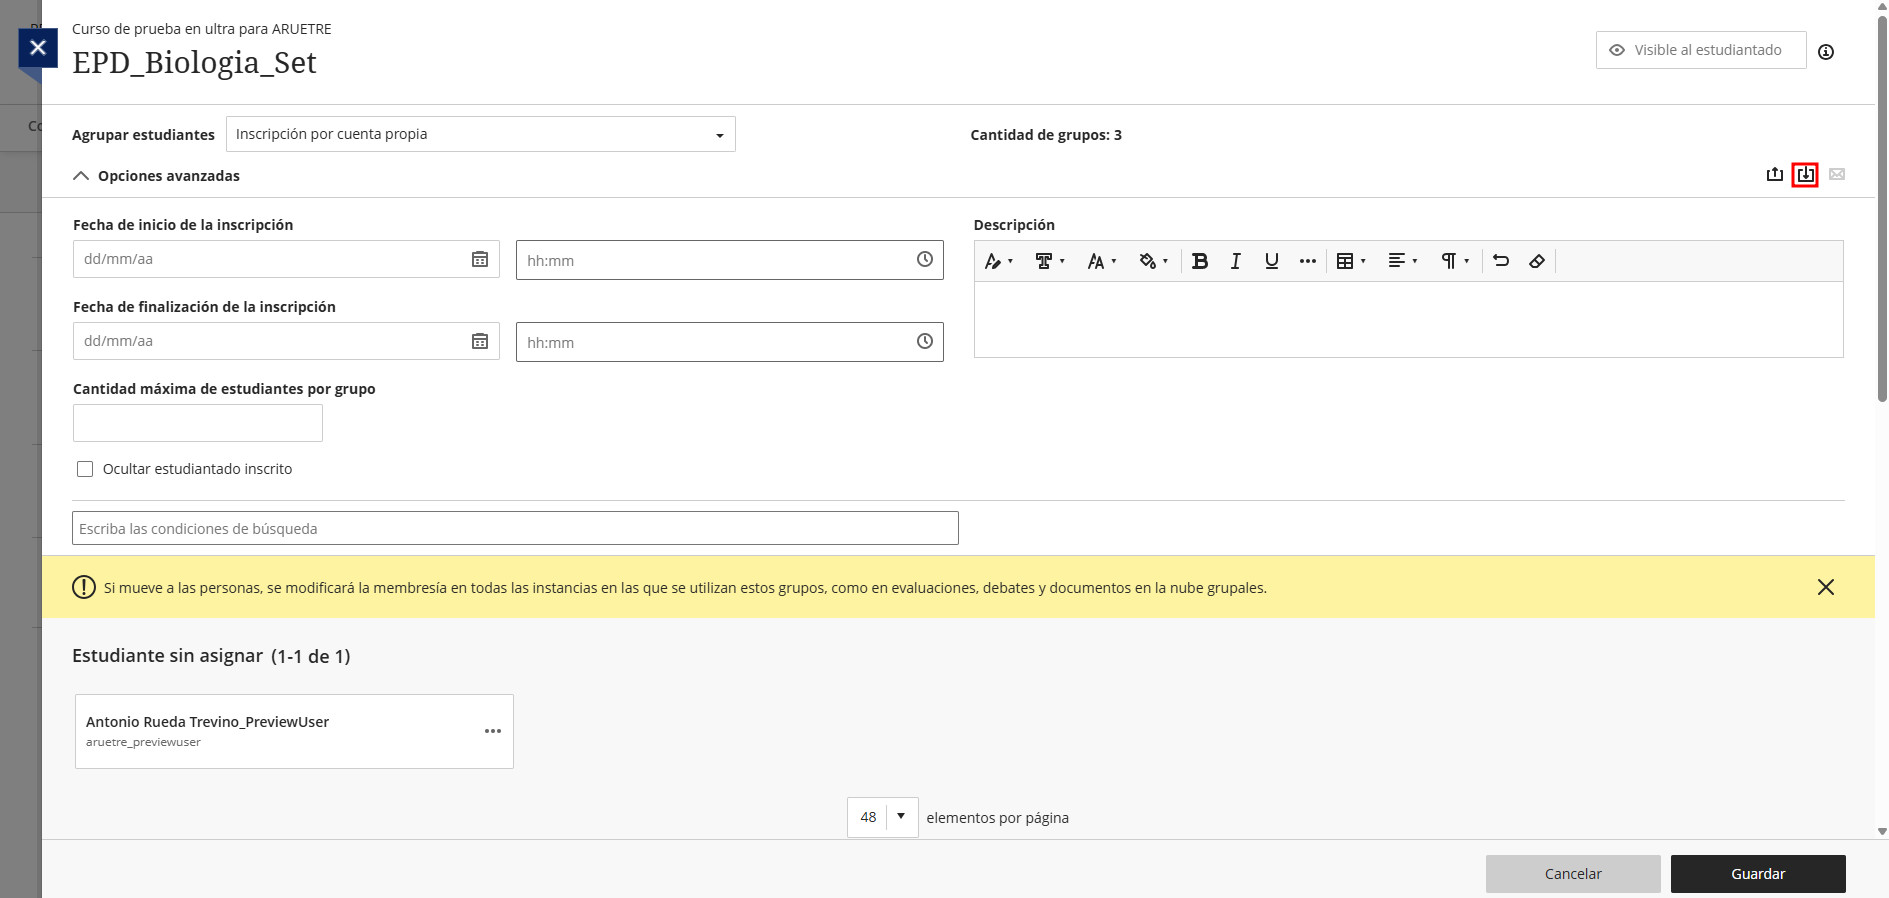Clear formatting with eraser icon
Viewport: 1889px width, 898px height.
point(1537,261)
